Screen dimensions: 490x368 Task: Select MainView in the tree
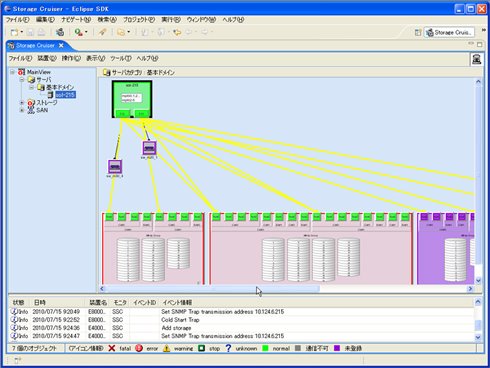point(39,72)
